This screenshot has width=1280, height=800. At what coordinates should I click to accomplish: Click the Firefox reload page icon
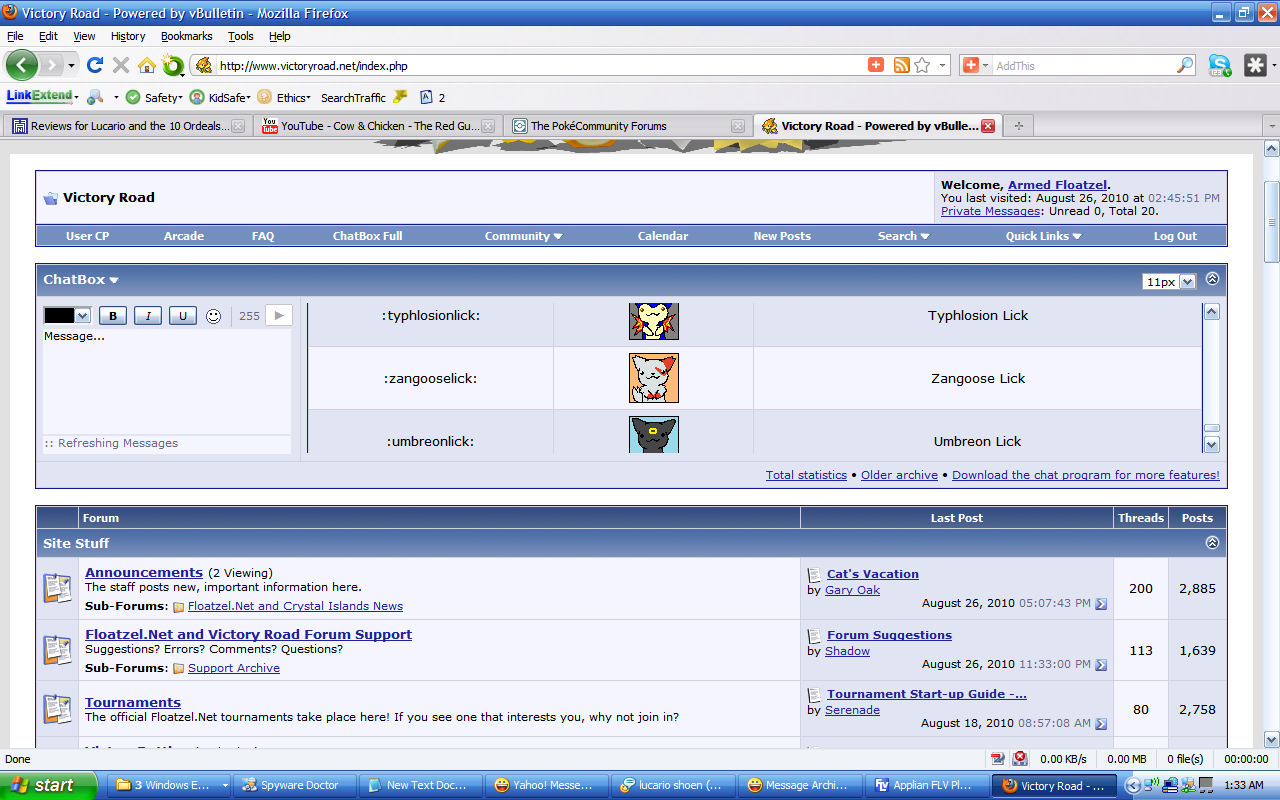(95, 65)
